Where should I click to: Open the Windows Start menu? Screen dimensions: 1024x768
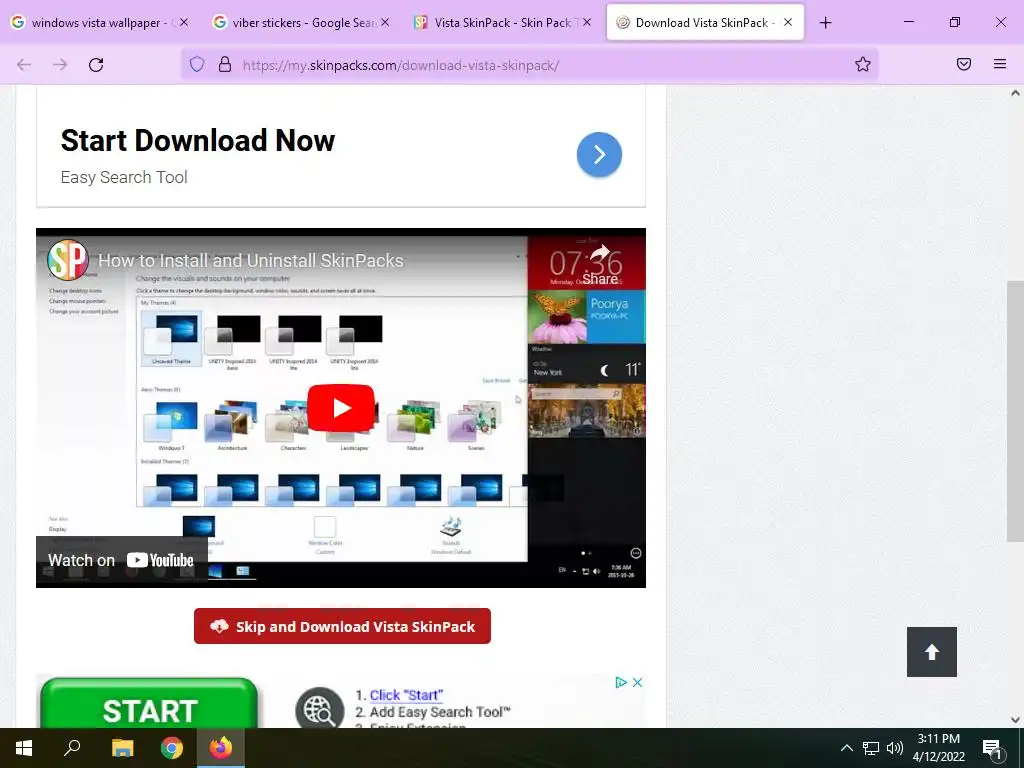24,748
